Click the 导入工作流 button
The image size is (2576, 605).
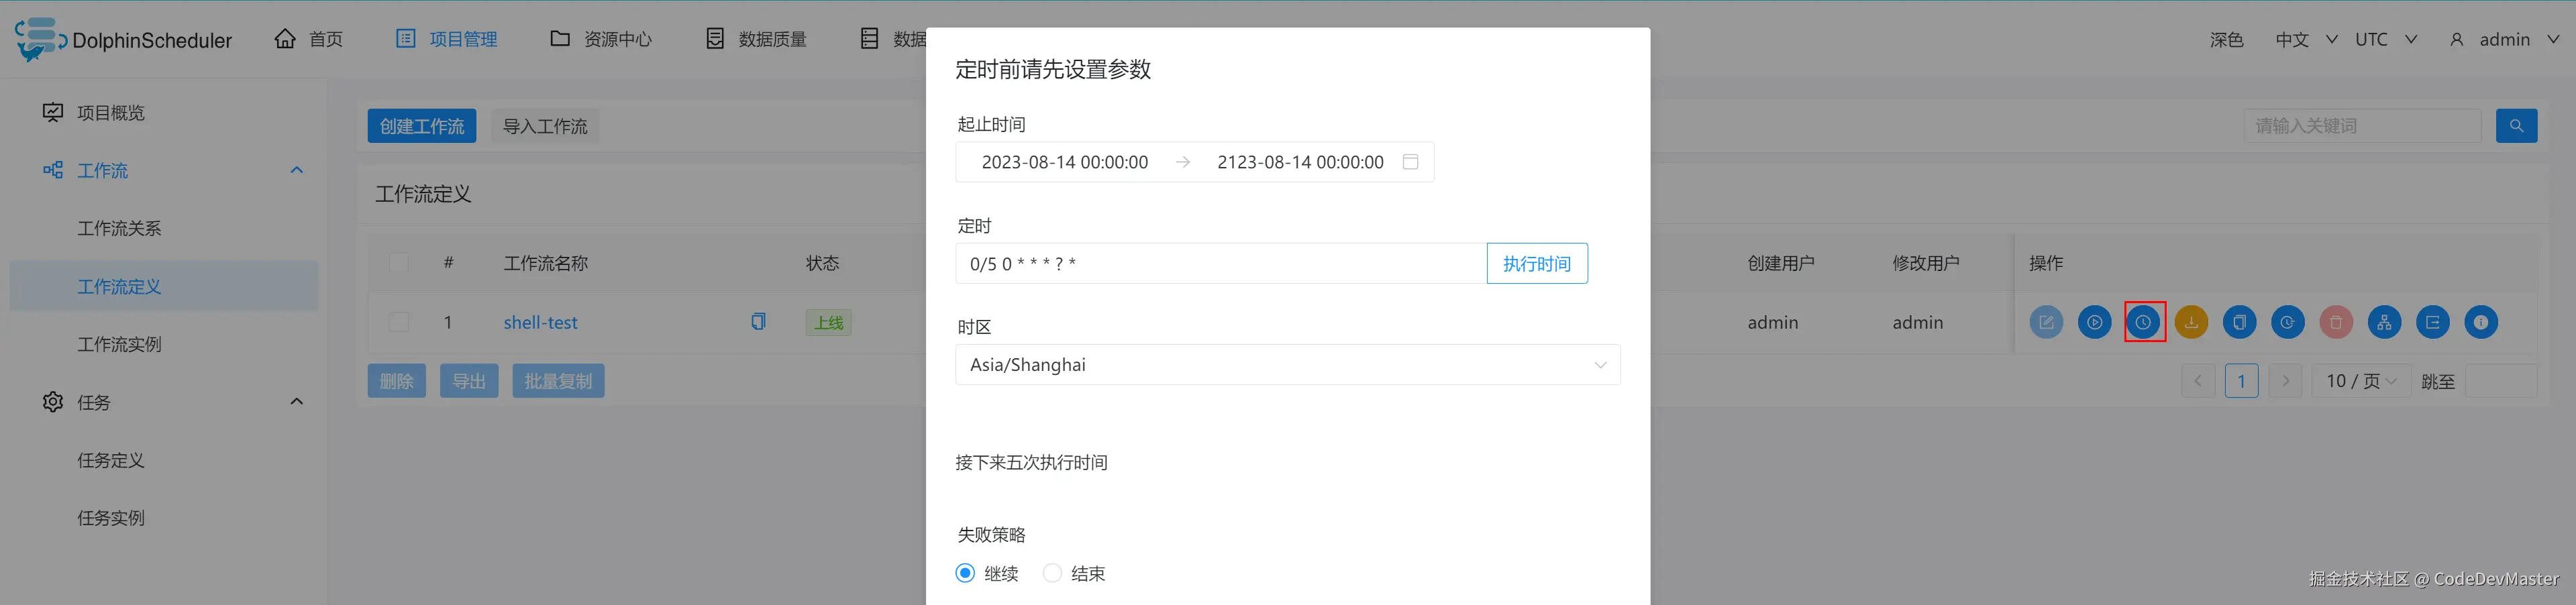pyautogui.click(x=545, y=126)
